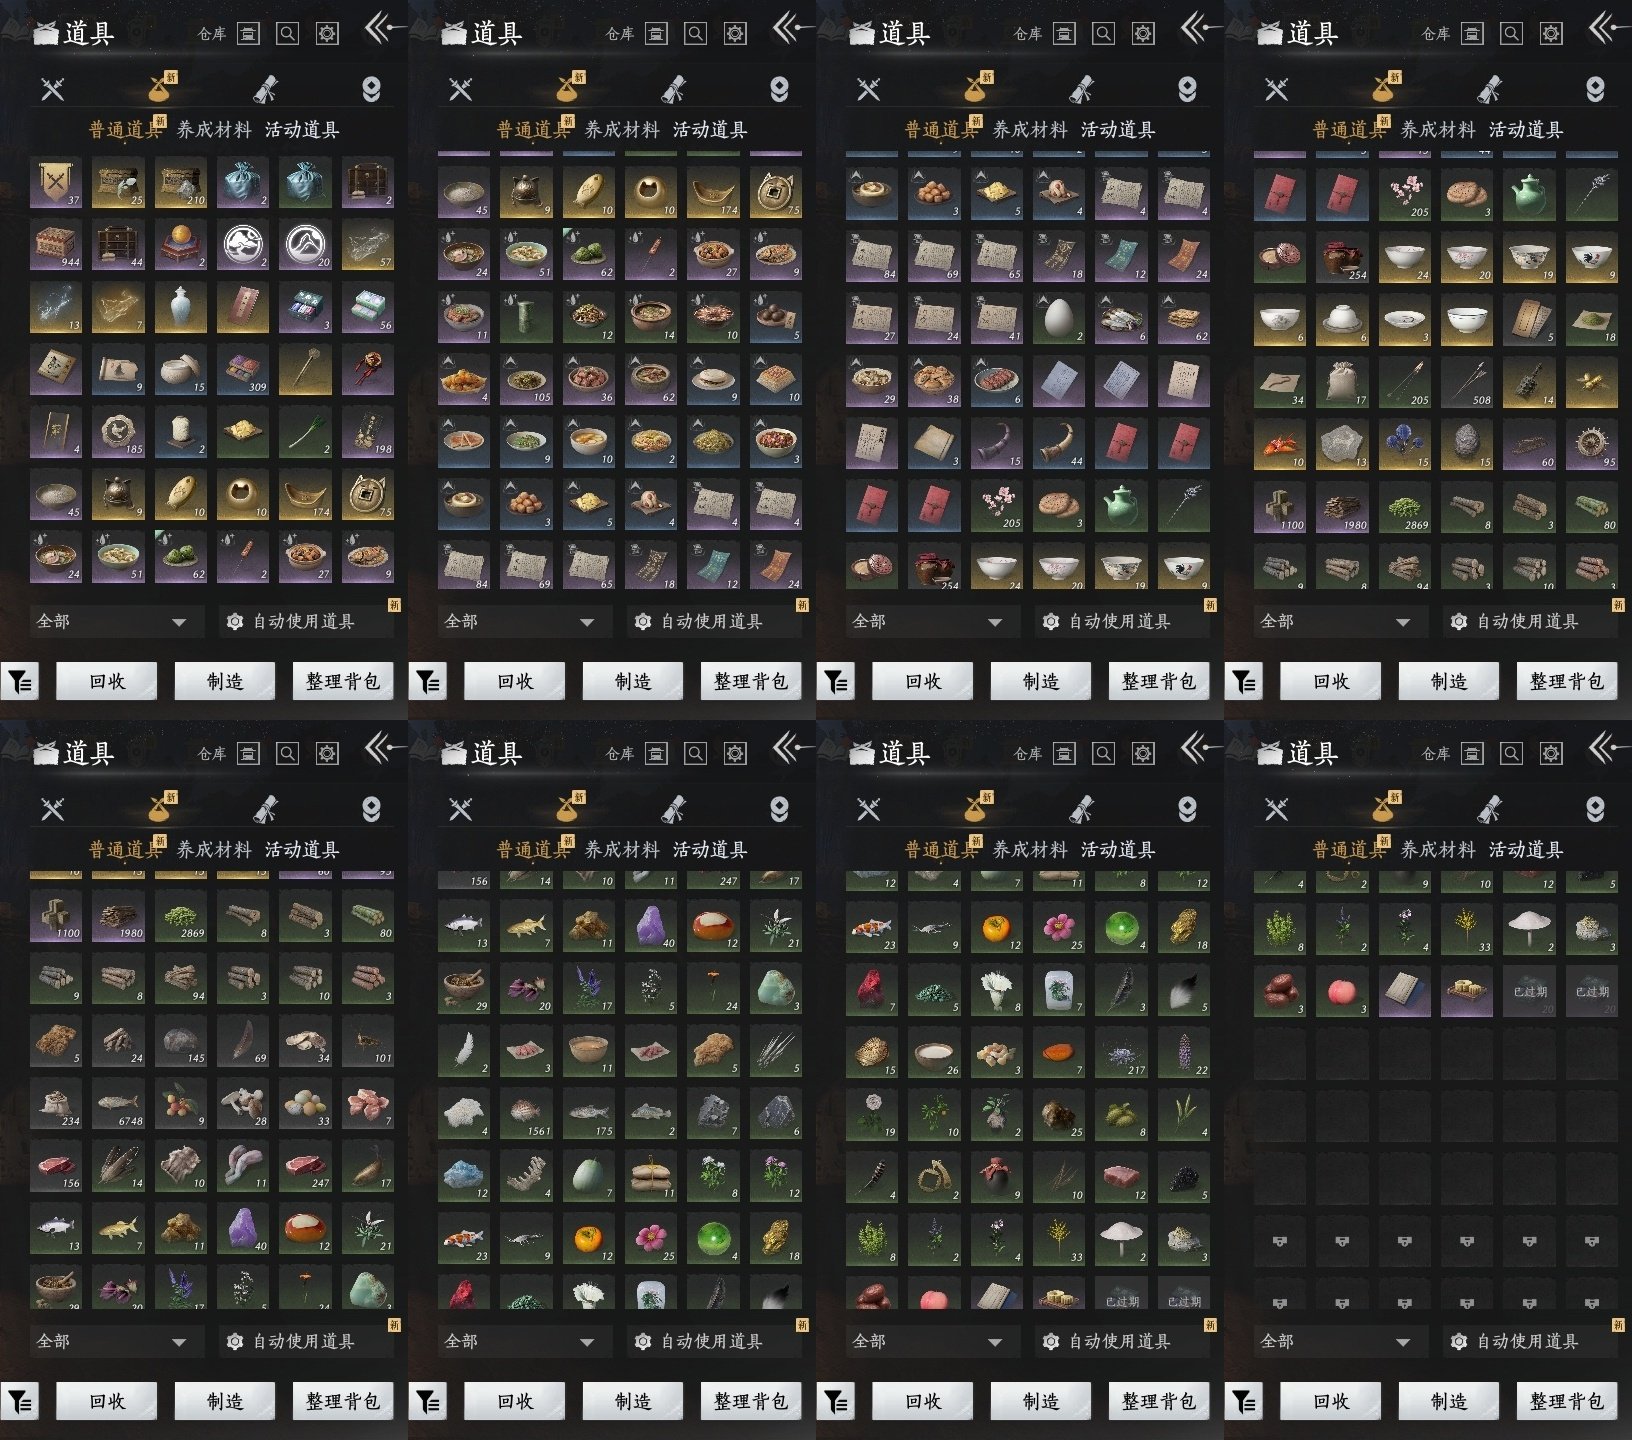Select the crossed-swords banner item with count 37

(x=56, y=183)
